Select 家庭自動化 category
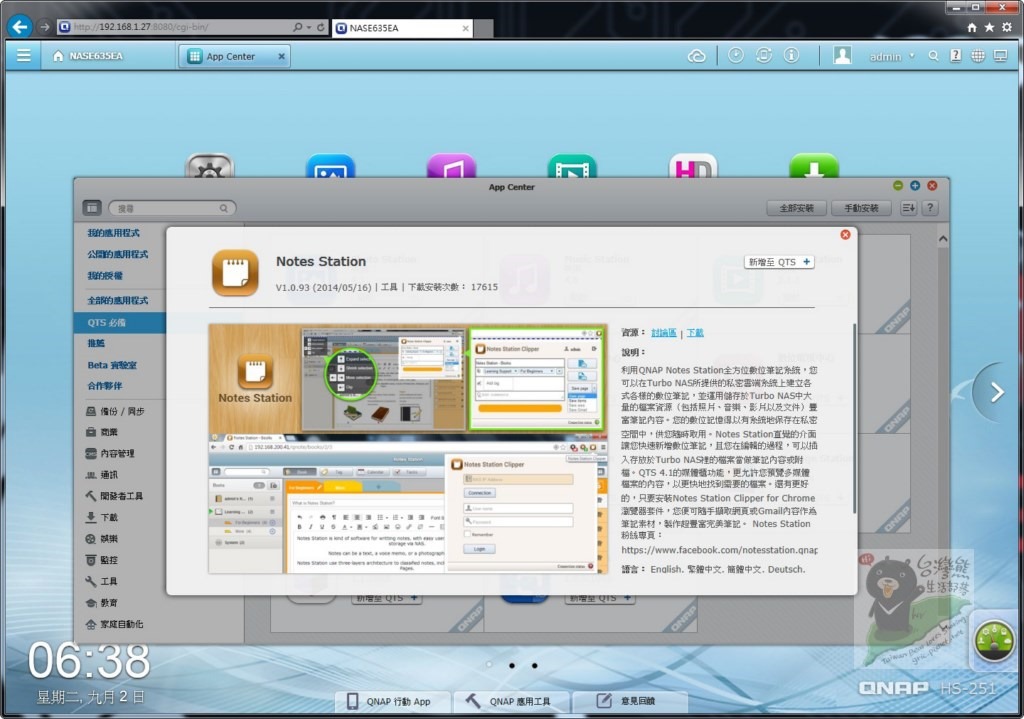Viewport: 1024px width, 719px height. click(x=114, y=624)
